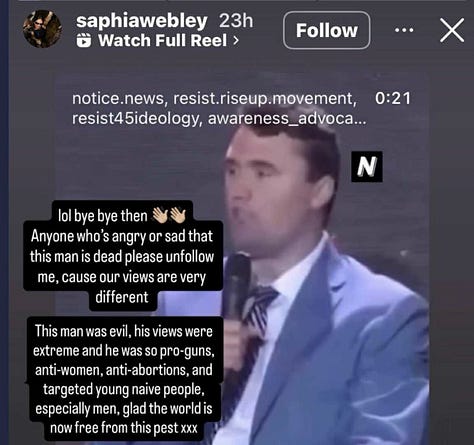The width and height of the screenshot is (474, 445).
Task: Click the first story progress bar segment
Action: point(92,1)
